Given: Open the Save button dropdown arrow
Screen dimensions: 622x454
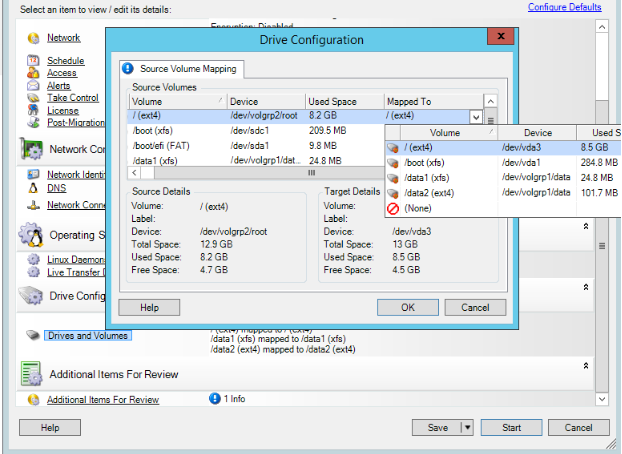Looking at the screenshot, I should pos(466,428).
